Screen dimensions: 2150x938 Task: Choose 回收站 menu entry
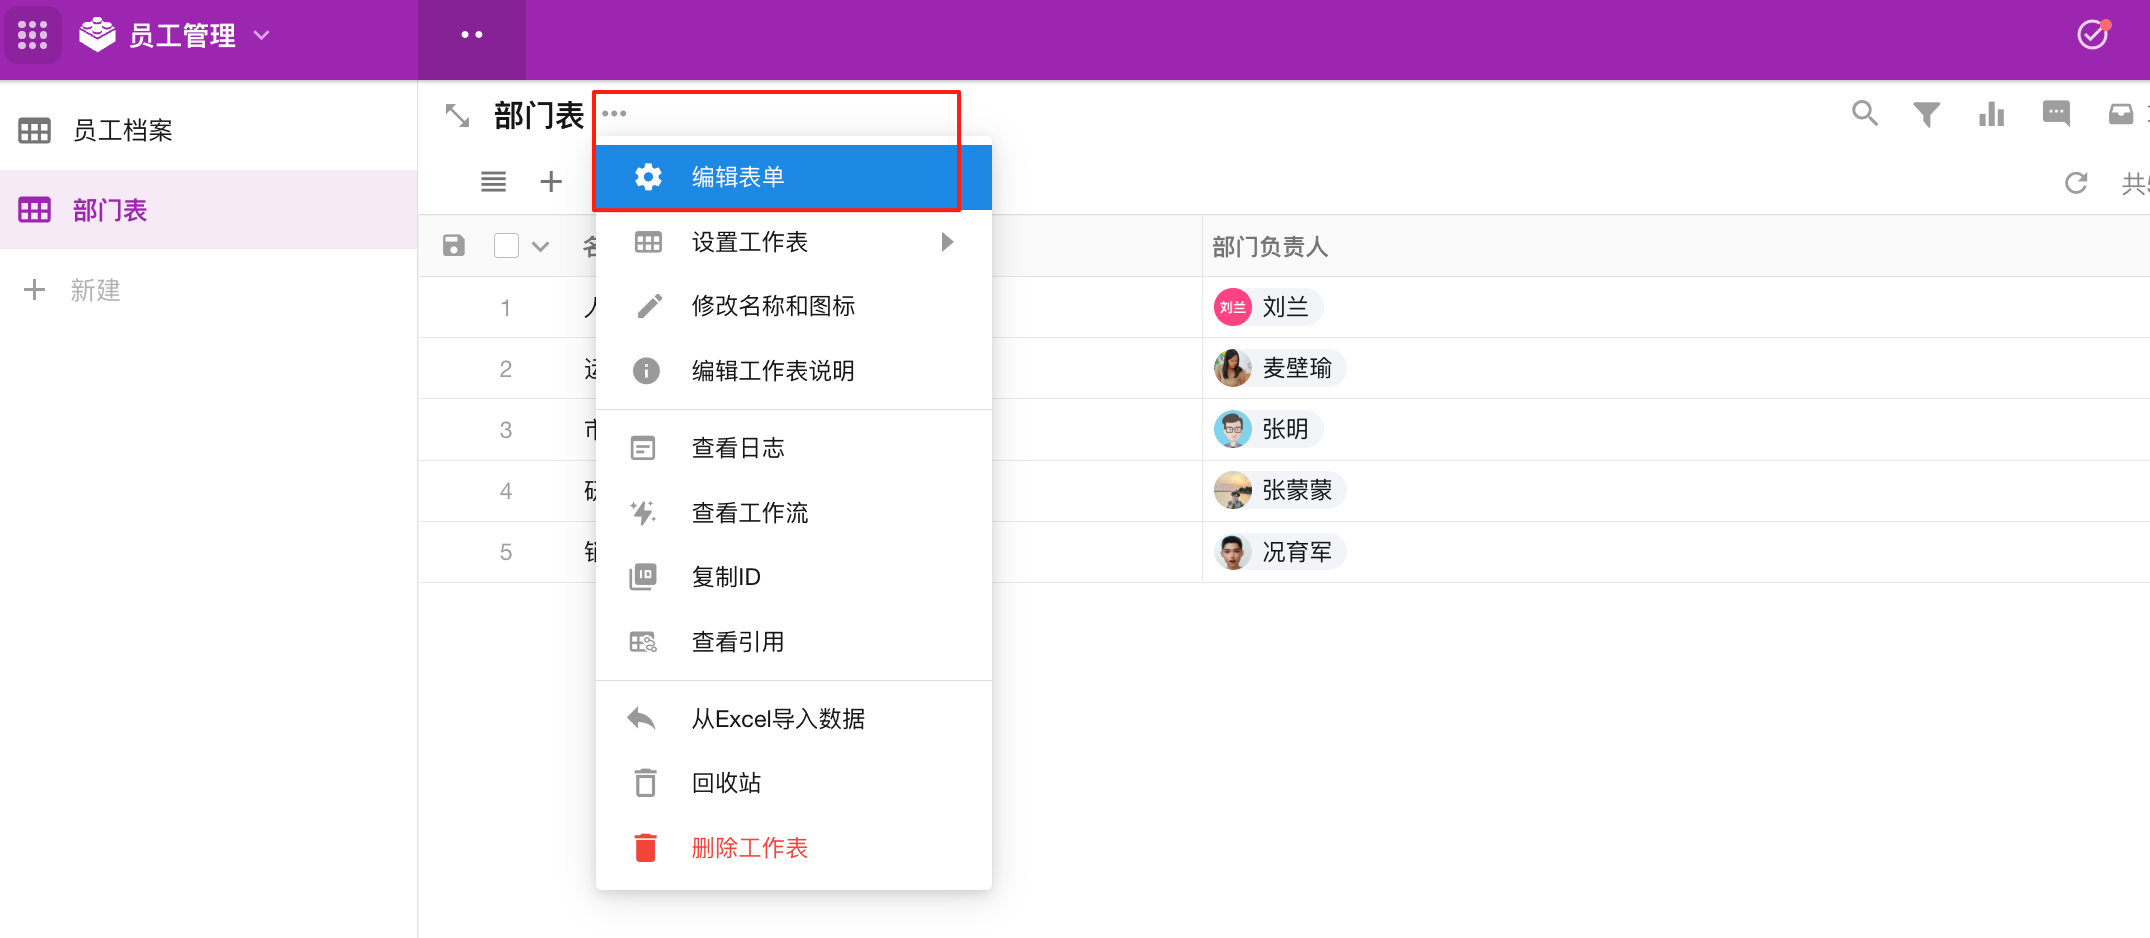[794, 783]
